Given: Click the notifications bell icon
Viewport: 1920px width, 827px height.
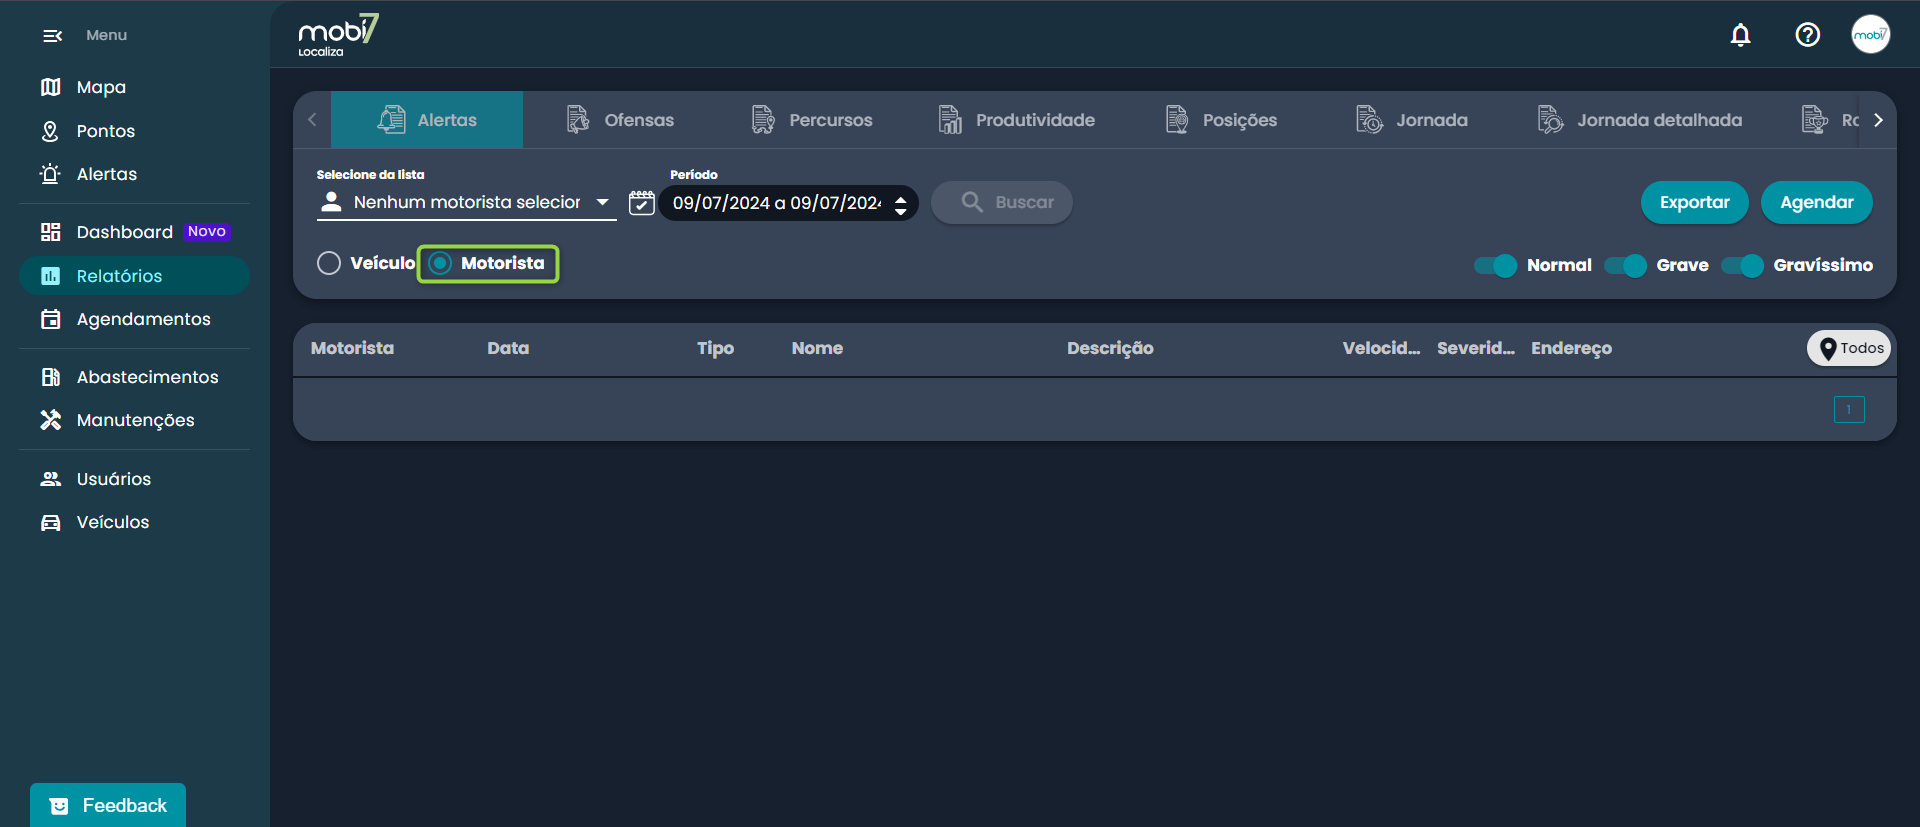Looking at the screenshot, I should (x=1740, y=35).
